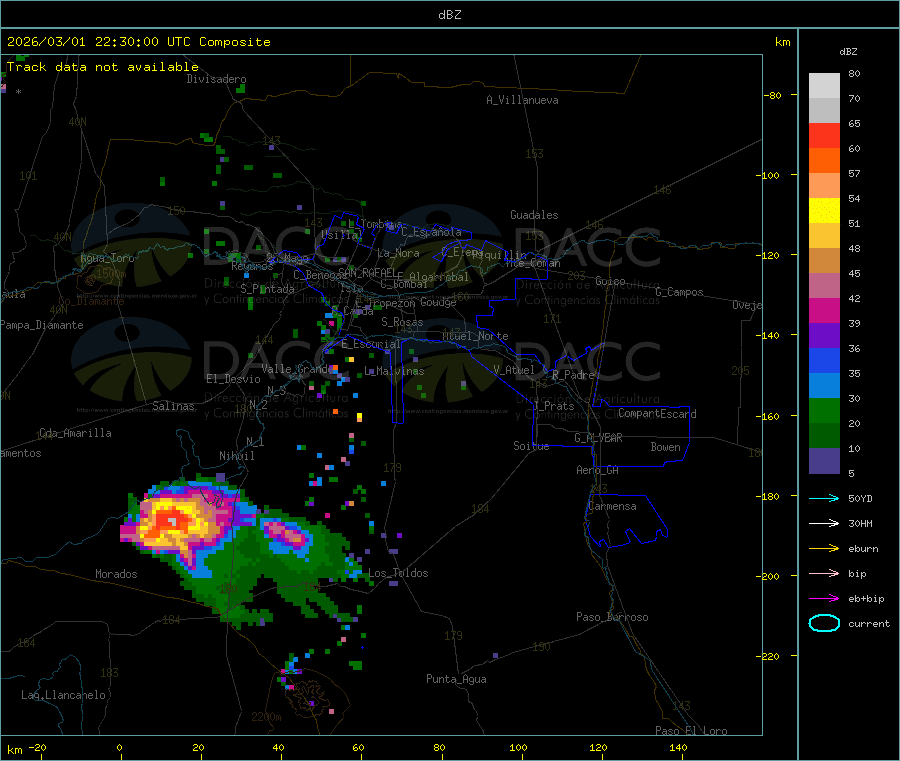Pick the dark orange band in dBZ scale
900x761 pixels.
tap(824, 161)
